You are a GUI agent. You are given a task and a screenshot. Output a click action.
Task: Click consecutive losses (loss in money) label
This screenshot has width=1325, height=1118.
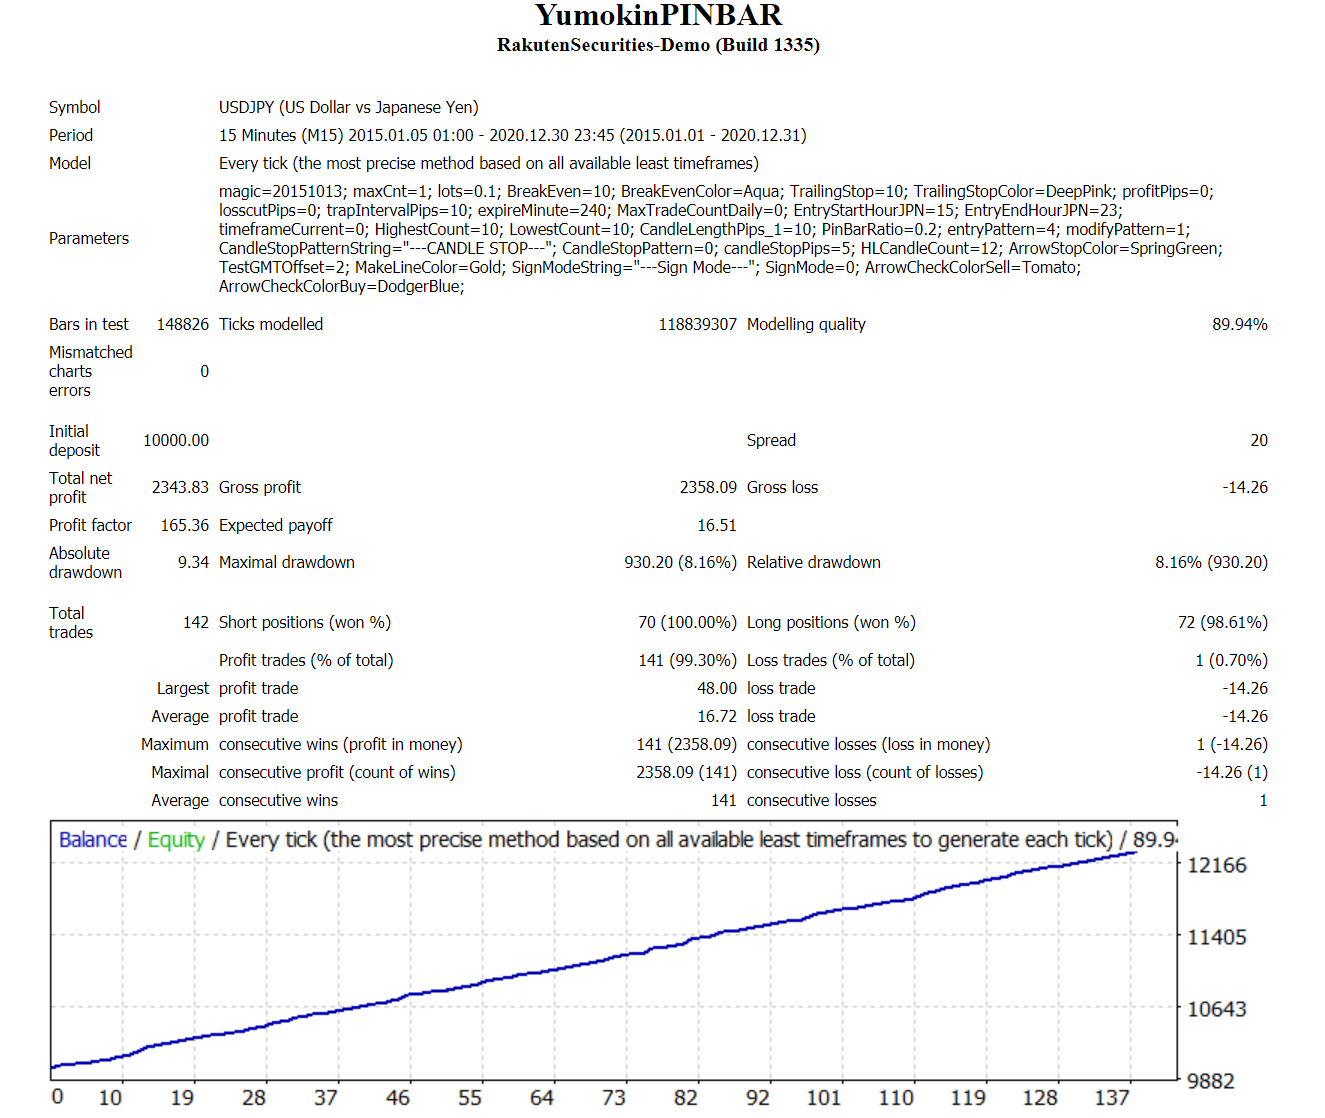tap(869, 744)
